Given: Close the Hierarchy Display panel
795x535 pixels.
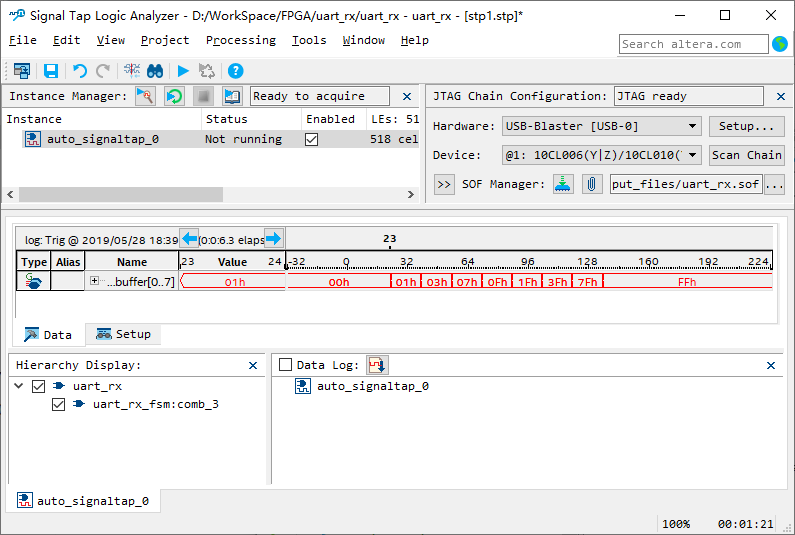Looking at the screenshot, I should pos(253,365).
